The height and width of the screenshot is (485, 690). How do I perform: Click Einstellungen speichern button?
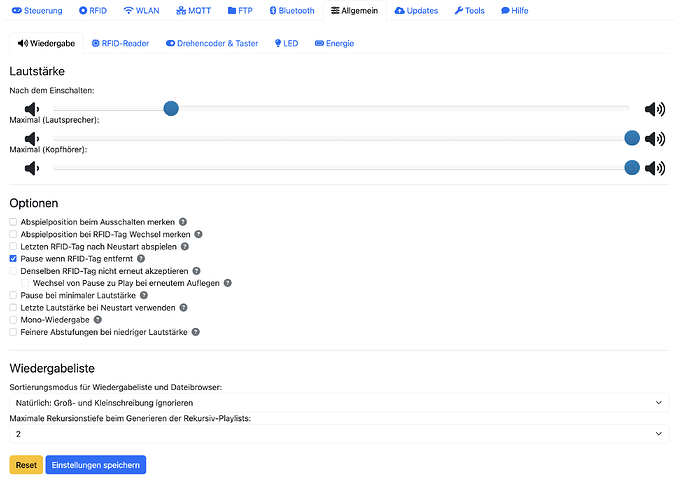(96, 465)
